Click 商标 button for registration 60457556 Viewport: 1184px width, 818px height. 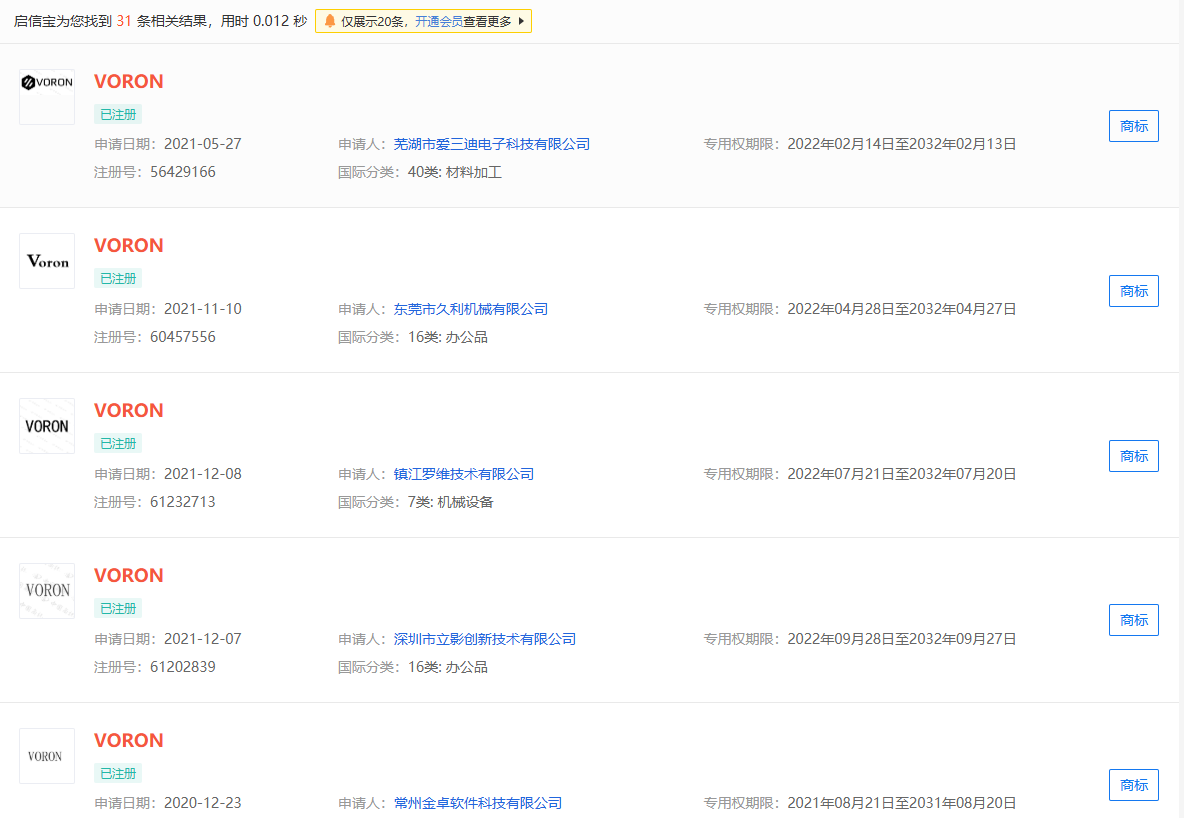[1133, 291]
